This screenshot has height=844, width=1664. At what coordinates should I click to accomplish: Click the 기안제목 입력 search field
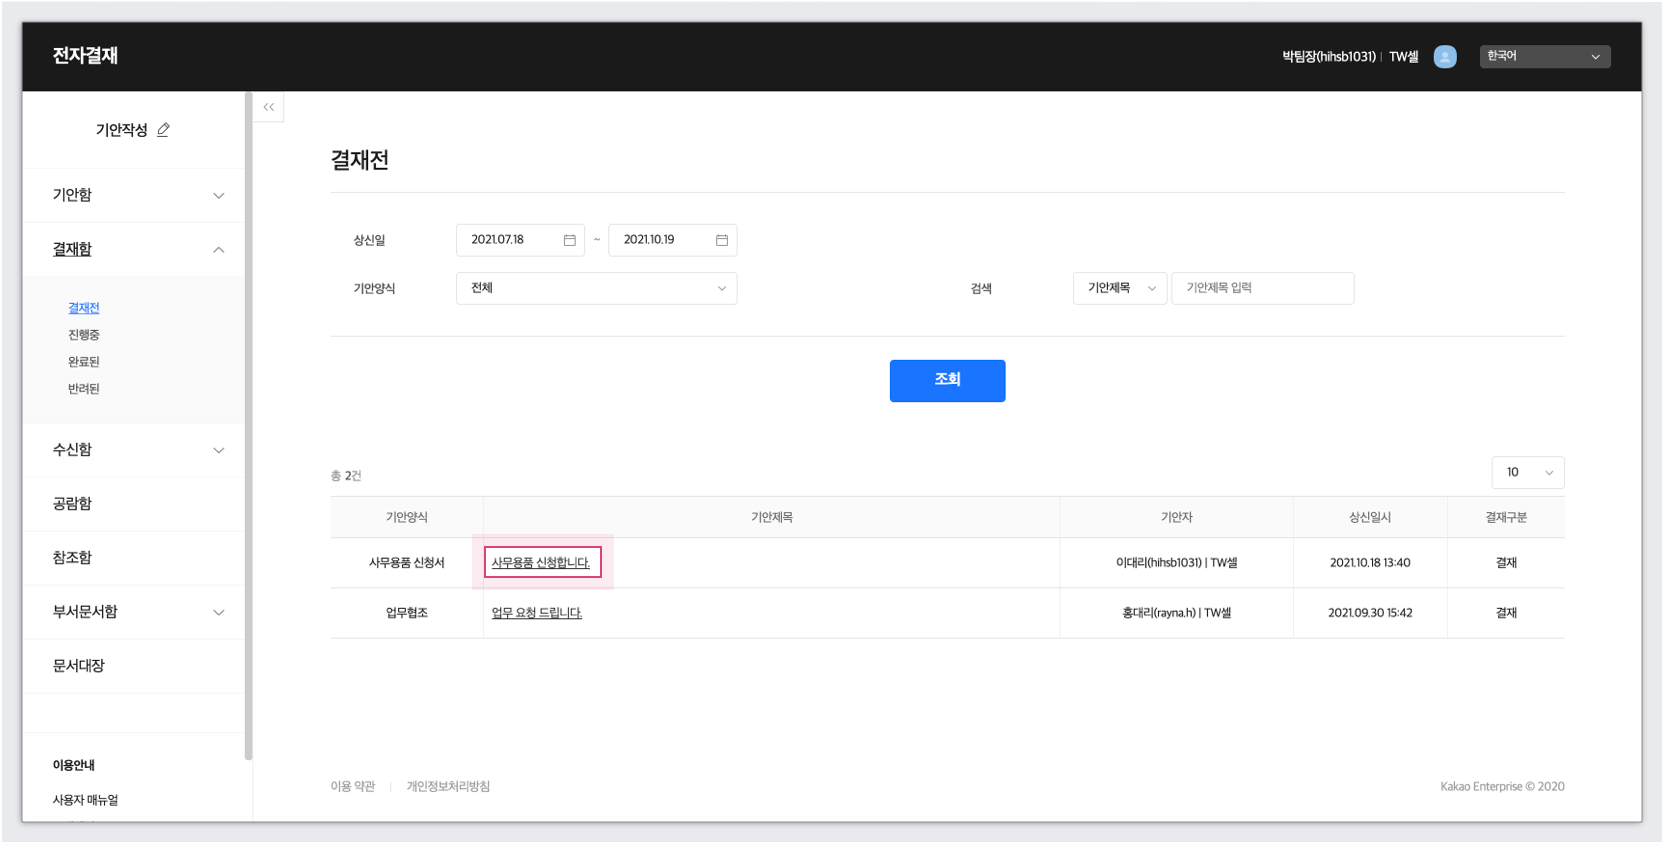click(x=1262, y=288)
